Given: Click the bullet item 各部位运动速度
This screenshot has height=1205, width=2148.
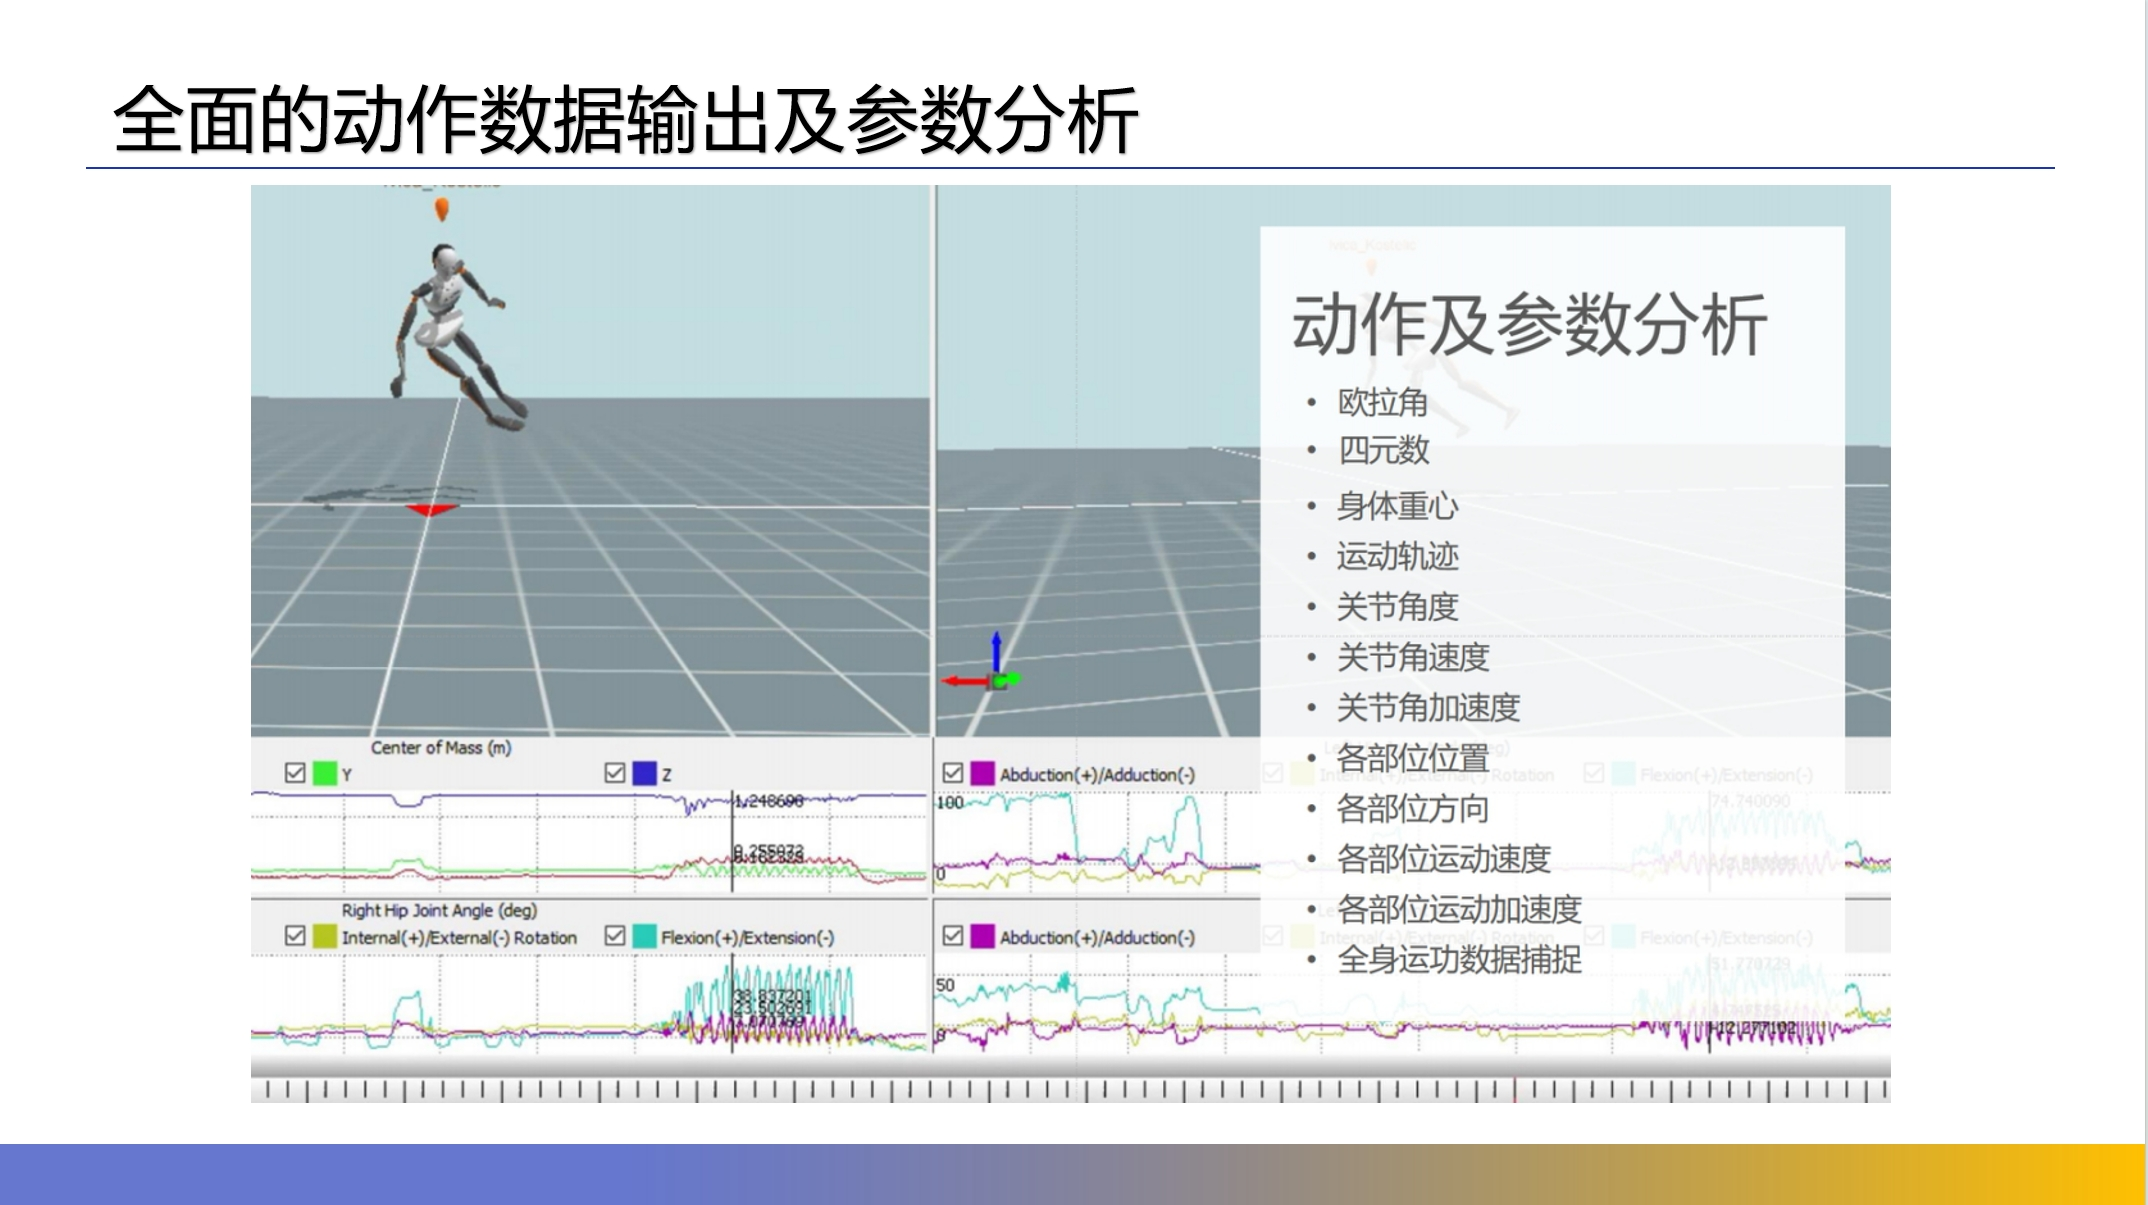Looking at the screenshot, I should [1443, 858].
